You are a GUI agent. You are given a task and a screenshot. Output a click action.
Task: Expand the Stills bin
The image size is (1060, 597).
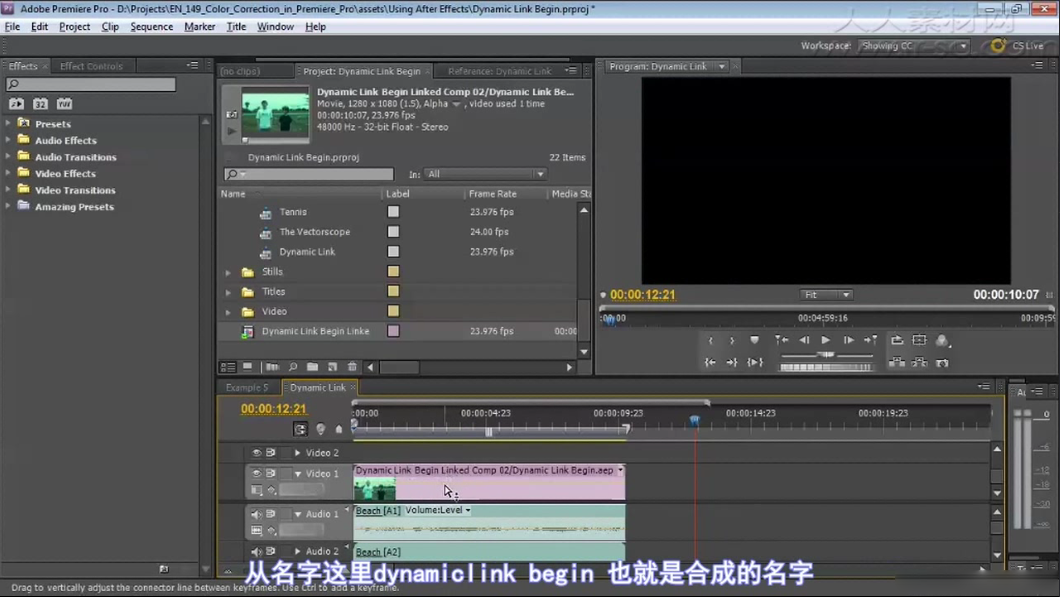click(x=228, y=272)
